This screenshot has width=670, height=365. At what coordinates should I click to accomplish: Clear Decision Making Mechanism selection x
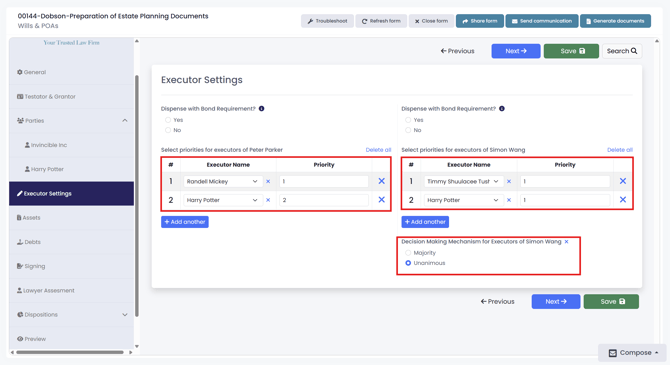567,242
